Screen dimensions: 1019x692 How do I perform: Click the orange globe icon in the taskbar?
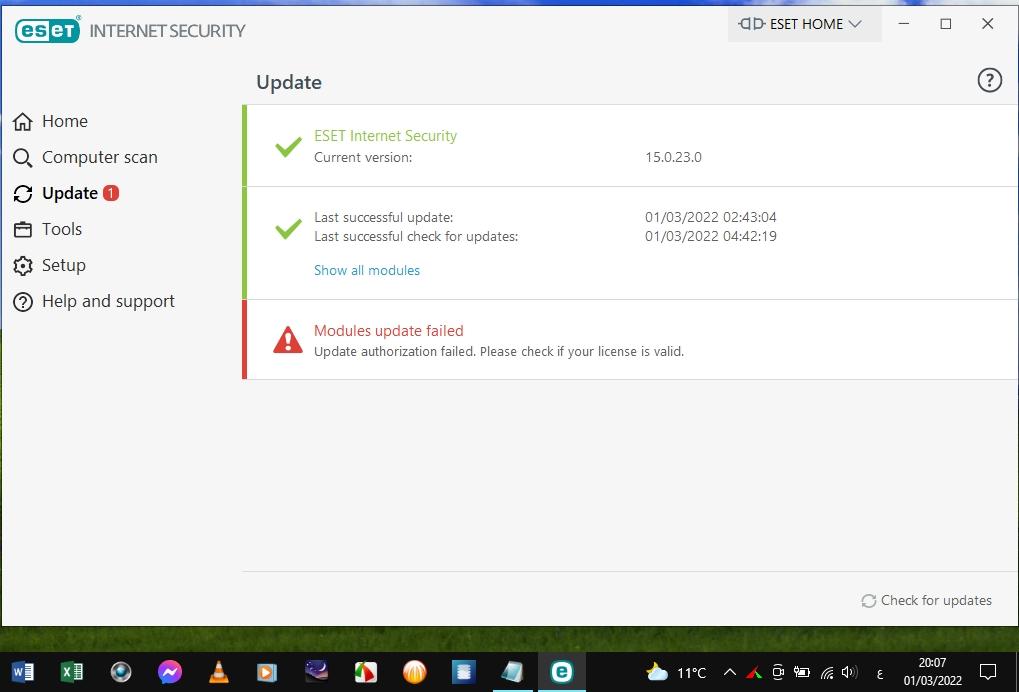pyautogui.click(x=415, y=671)
